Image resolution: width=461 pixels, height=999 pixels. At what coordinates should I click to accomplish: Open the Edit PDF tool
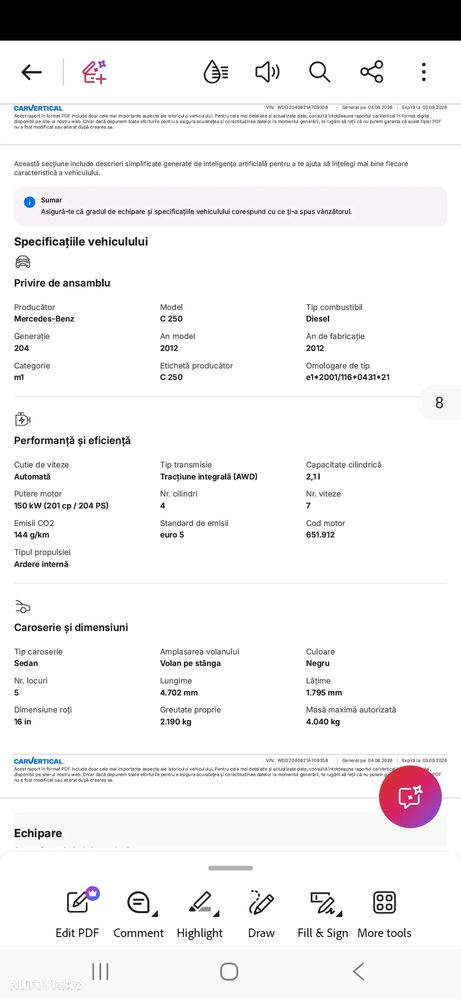pyautogui.click(x=78, y=914)
